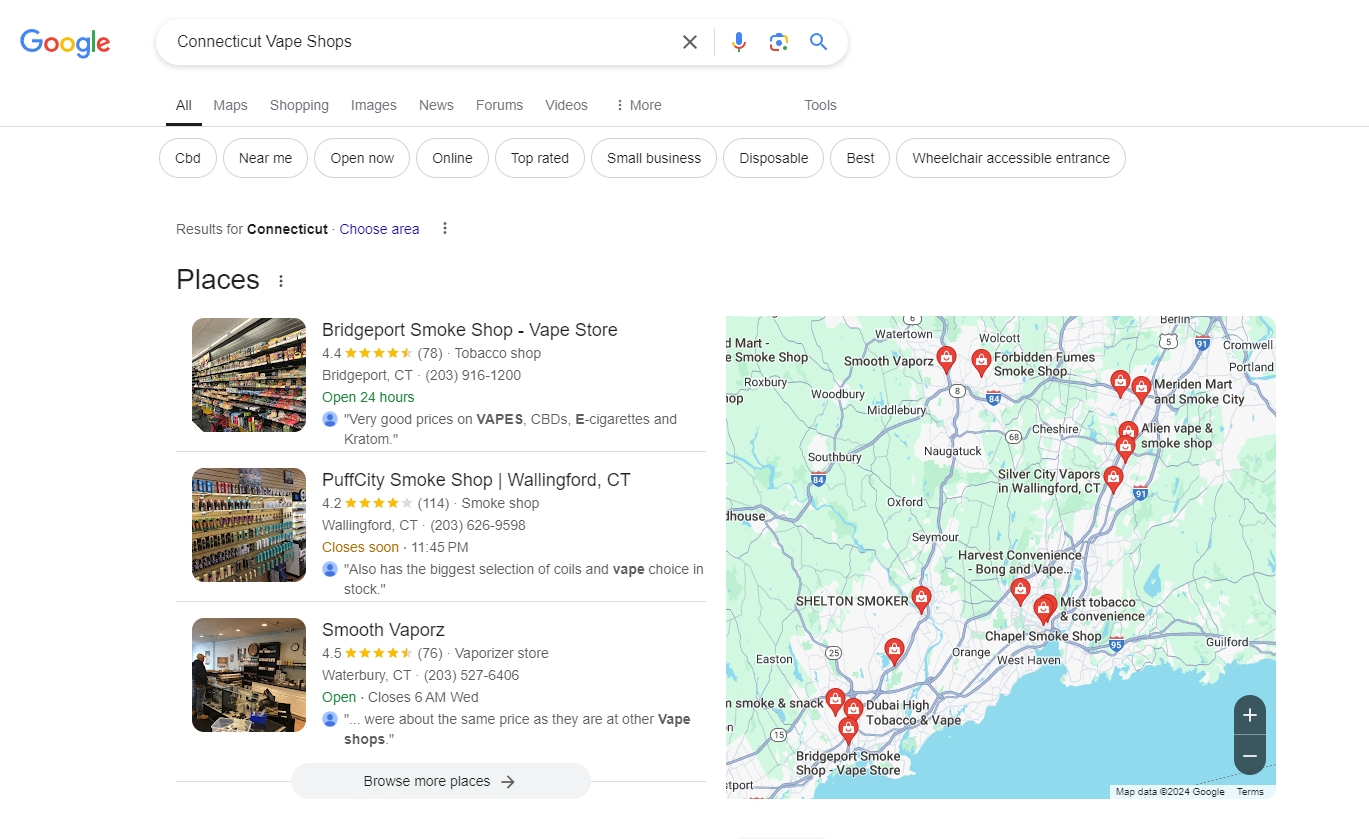Screen dimensions: 1369x839
Task: Open Smooth Vaporz store photo thumbnail
Action: point(249,675)
